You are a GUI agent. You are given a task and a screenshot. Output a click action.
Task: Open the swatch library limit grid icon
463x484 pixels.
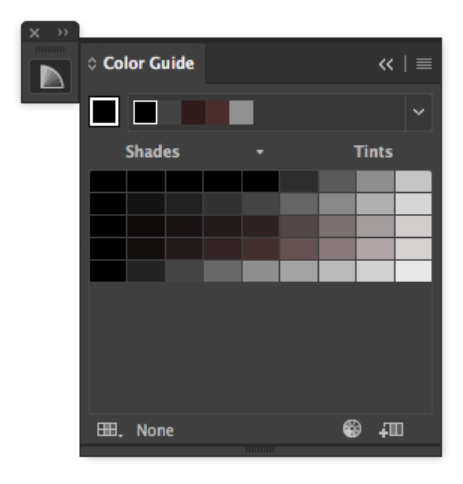[110, 430]
